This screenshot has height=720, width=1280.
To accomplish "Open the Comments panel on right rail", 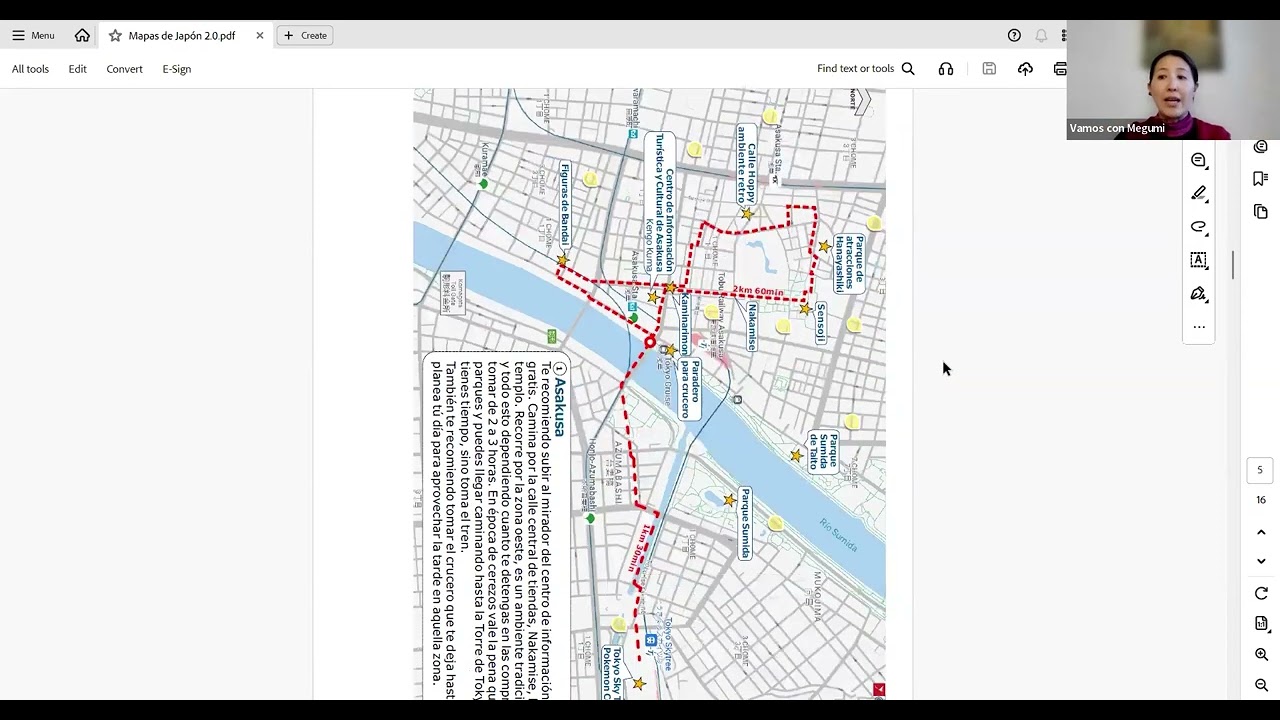I will (1261, 147).
